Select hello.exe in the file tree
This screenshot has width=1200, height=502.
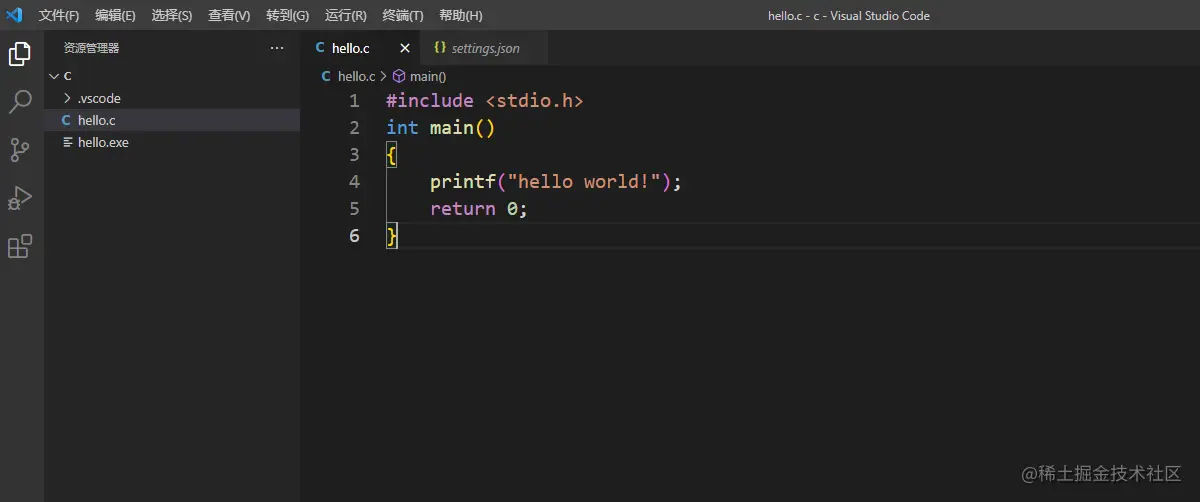tap(172, 142)
